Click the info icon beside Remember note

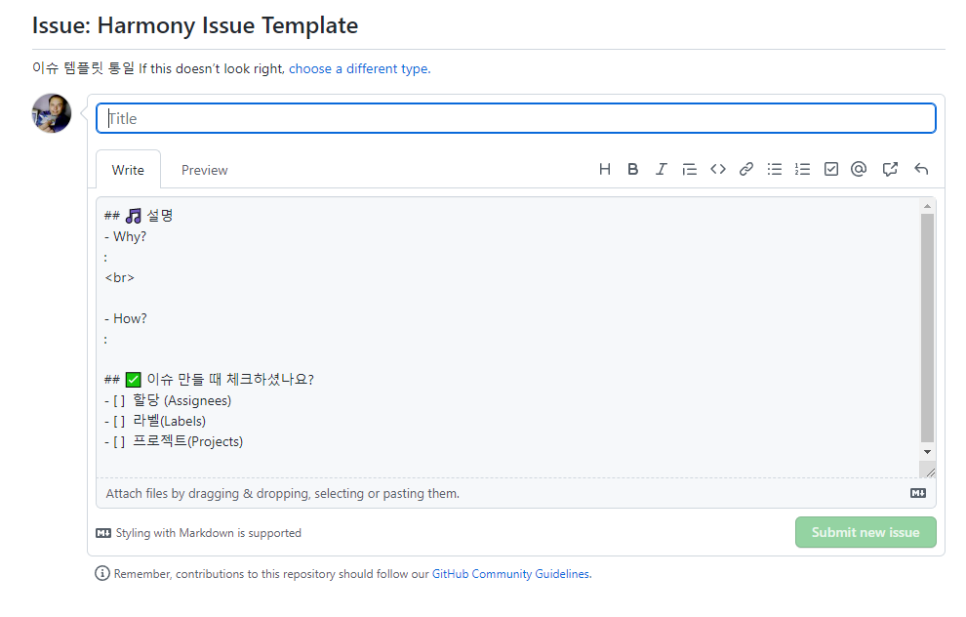[x=102, y=574]
